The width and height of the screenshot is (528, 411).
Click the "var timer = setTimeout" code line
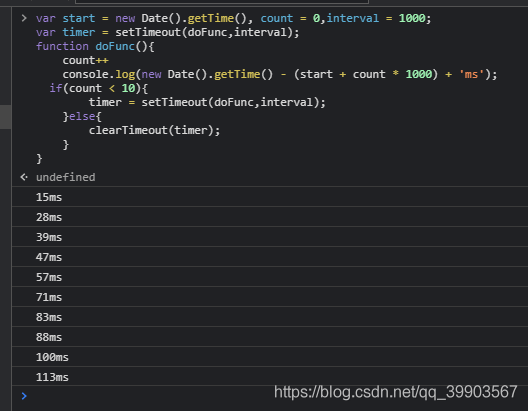click(168, 32)
